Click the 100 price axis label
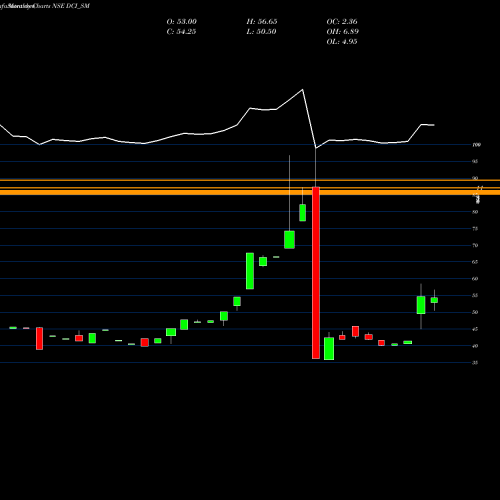Viewport: 500px width, 500px height. (x=476, y=145)
